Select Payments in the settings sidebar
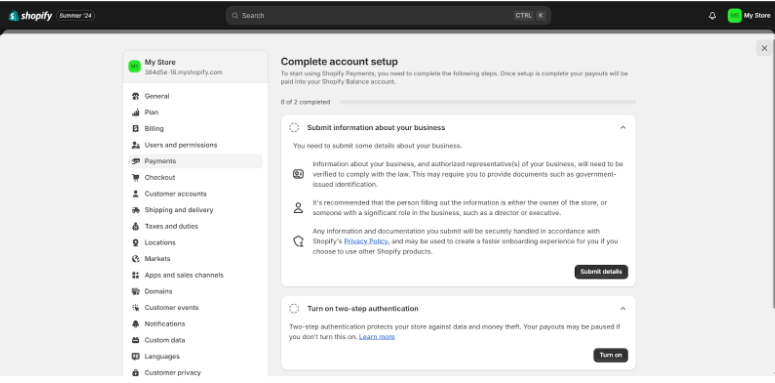This screenshot has height=383, width=775. pyautogui.click(x=196, y=161)
